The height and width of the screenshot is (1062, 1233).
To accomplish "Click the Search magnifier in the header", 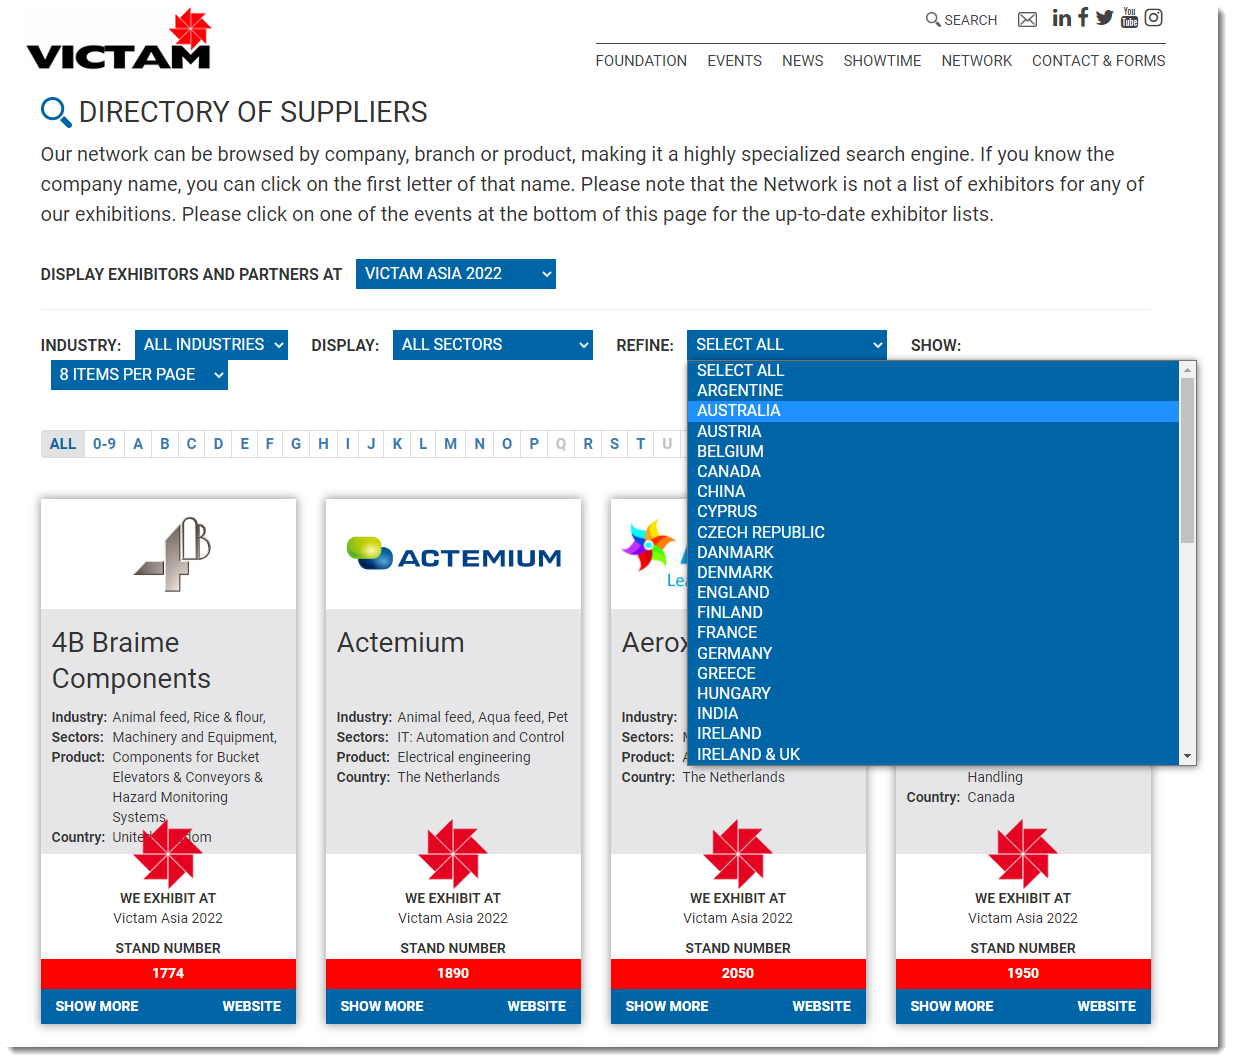I will [961, 20].
